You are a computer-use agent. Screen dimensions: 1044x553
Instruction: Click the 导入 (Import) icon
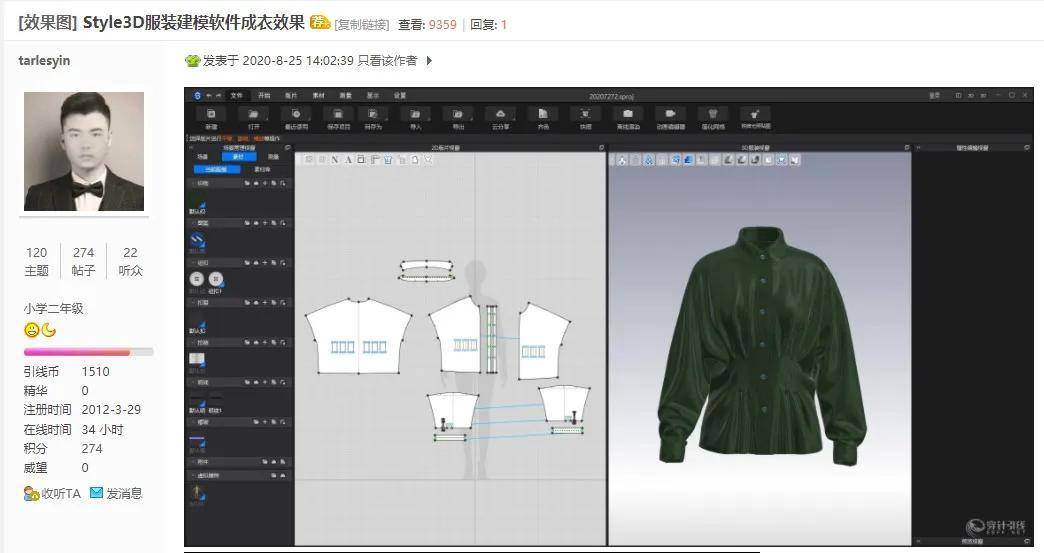click(415, 114)
